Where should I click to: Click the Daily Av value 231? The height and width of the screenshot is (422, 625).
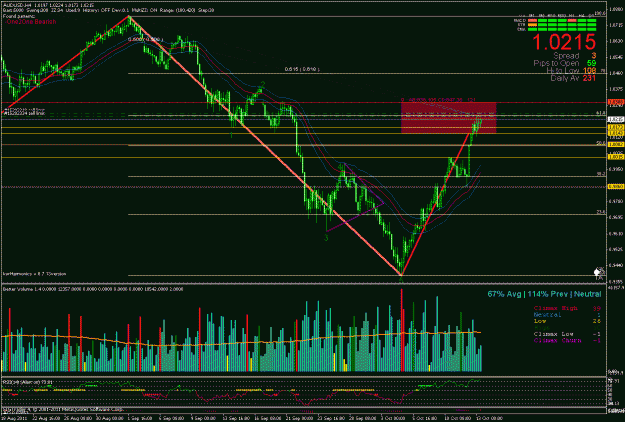[x=589, y=78]
